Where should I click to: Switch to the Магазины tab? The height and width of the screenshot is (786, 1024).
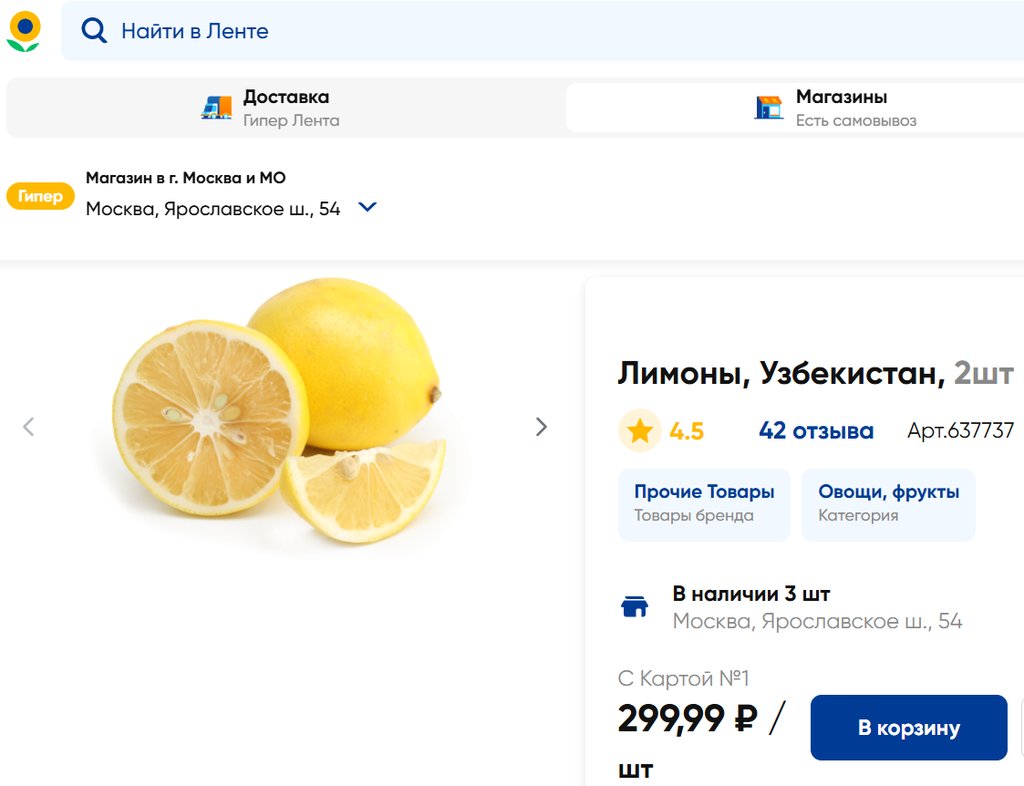click(x=841, y=108)
